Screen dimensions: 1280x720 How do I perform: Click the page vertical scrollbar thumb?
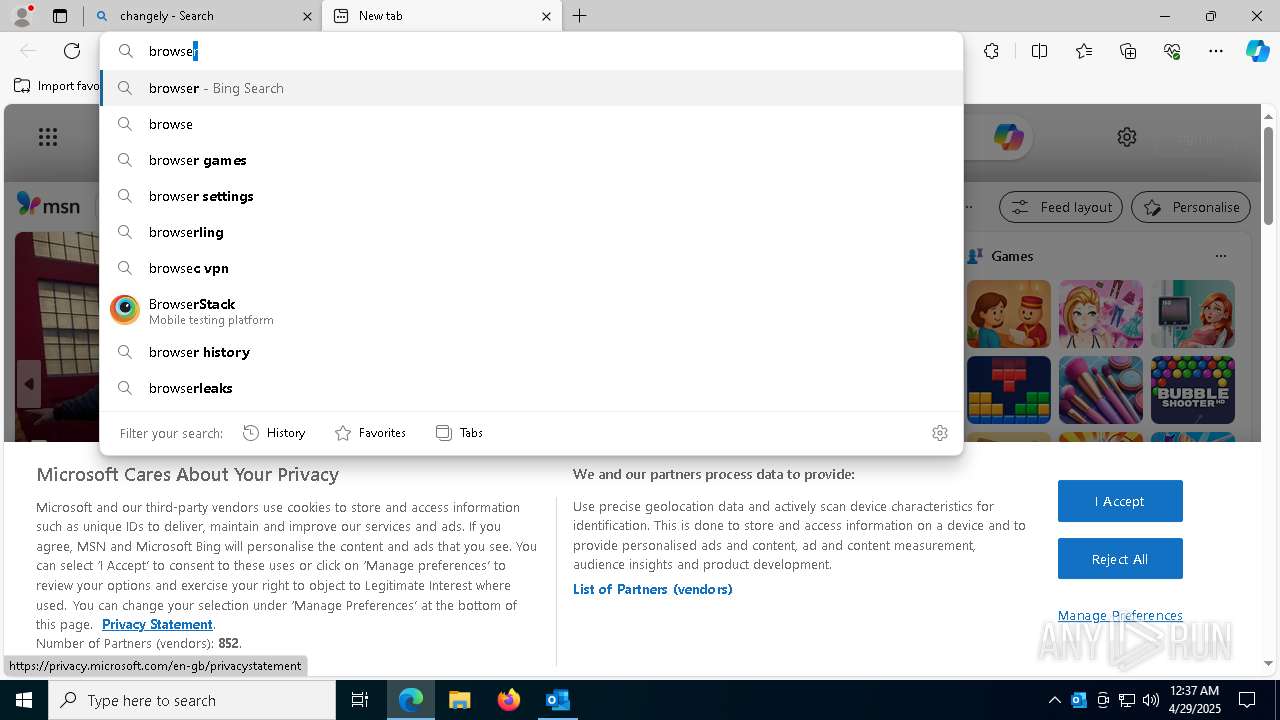coord(1269,175)
